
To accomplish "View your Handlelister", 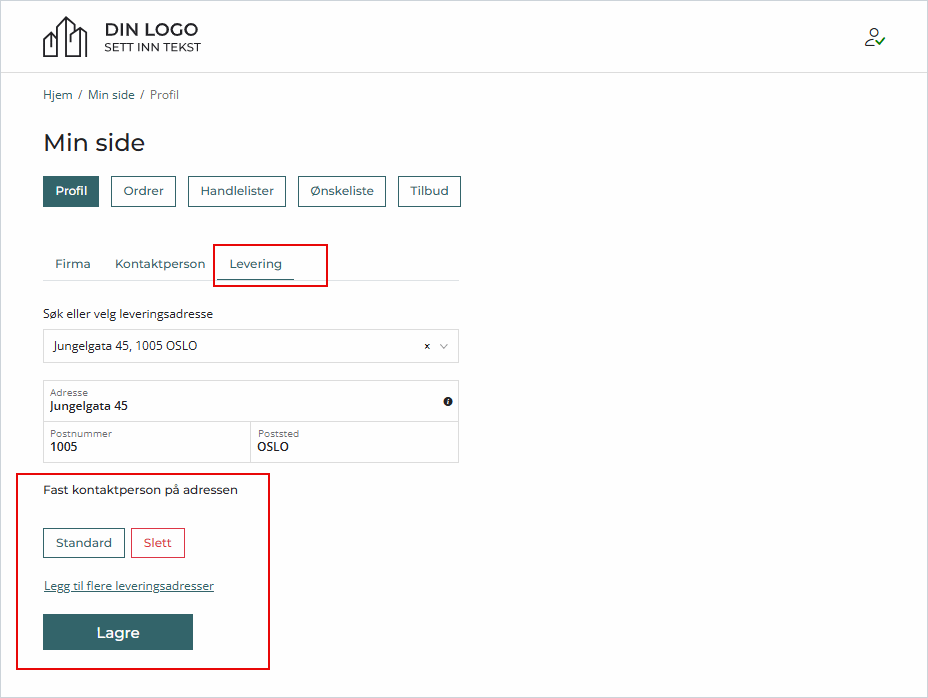I will coord(236,190).
